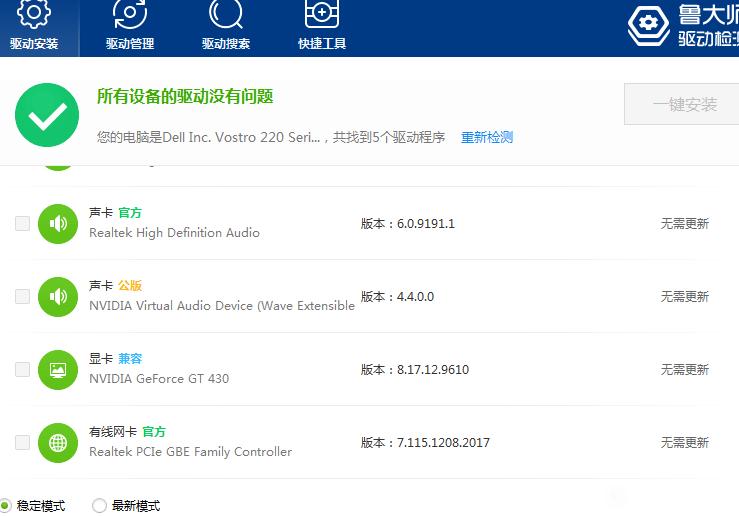Go to 快捷工具 tab
This screenshot has width=739, height=516.
click(x=322, y=27)
